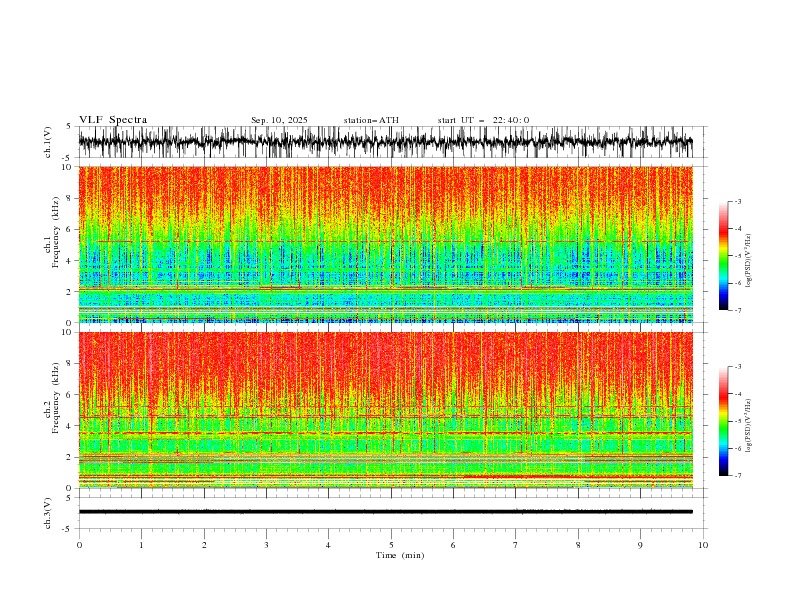Click time axis tick label "1"
Image resolution: width=792 pixels, height=612 pixels.
pos(141,545)
